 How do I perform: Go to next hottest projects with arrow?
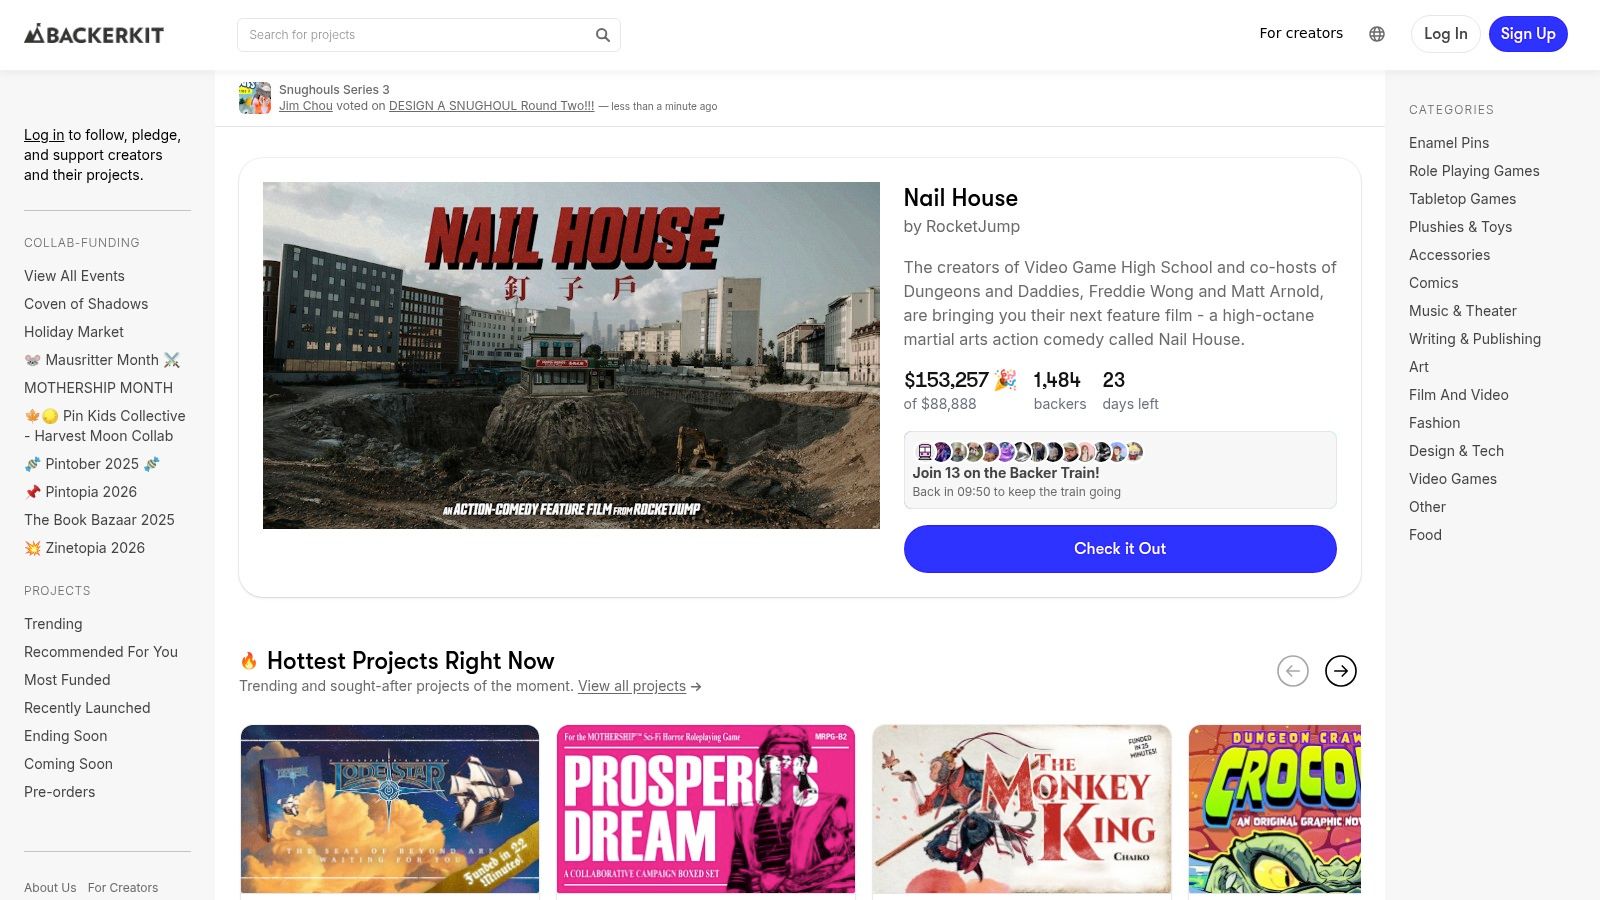(1341, 671)
